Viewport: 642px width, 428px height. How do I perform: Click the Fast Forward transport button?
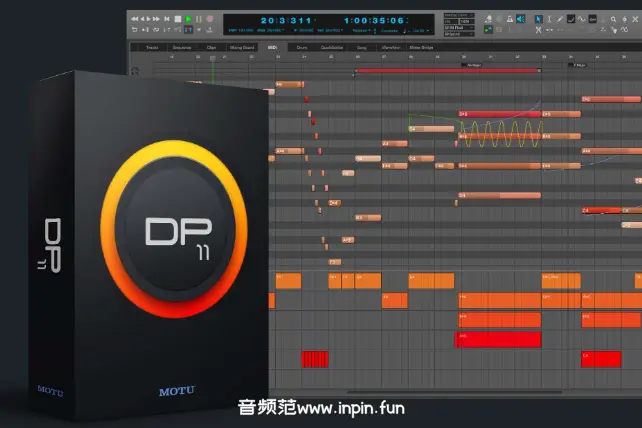(157, 19)
